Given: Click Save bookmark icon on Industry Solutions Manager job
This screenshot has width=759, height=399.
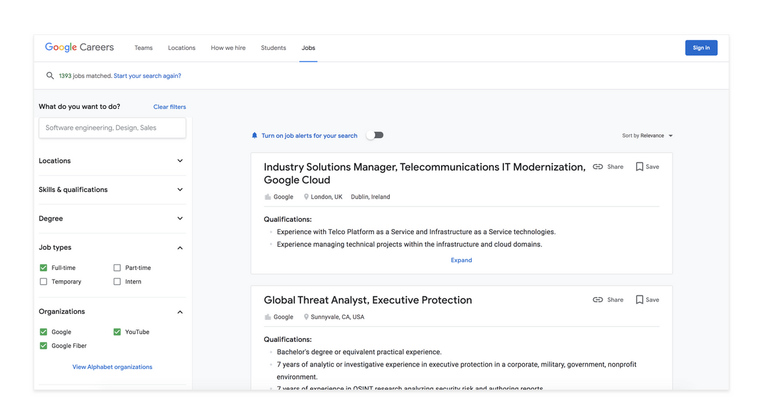Looking at the screenshot, I should (x=639, y=167).
